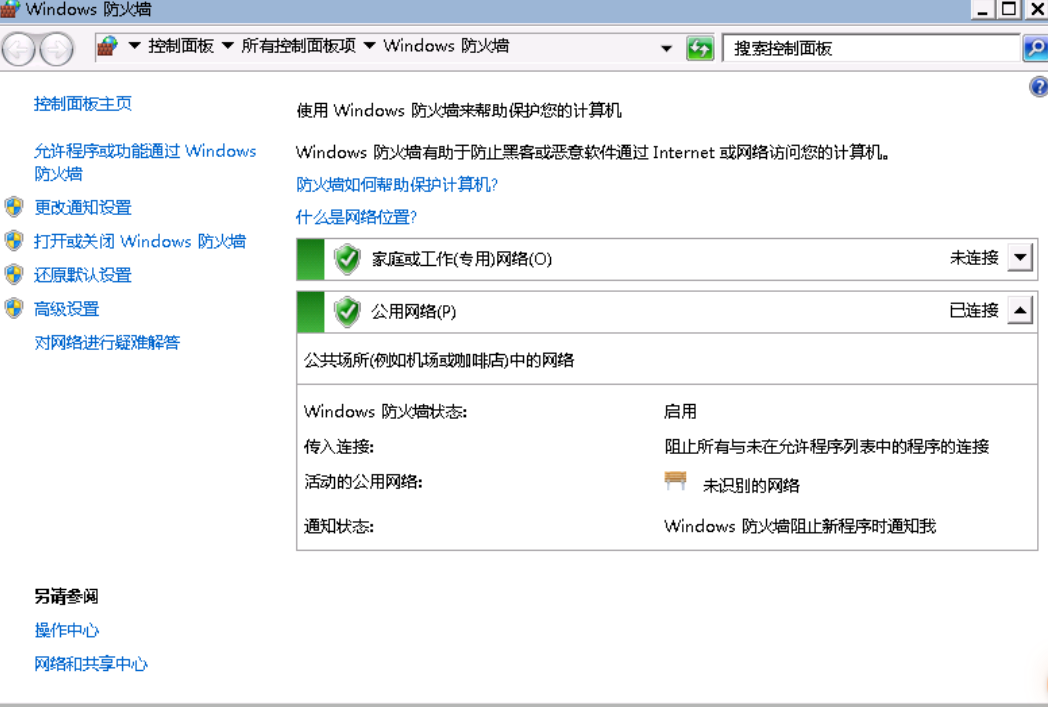Open dropdown arrow after 控制面板 breadcrumb

click(x=228, y=46)
